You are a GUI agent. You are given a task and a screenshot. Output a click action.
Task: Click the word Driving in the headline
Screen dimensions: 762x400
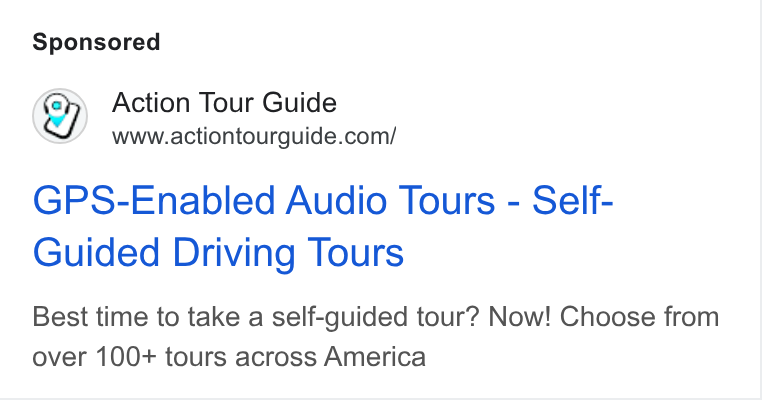coord(233,253)
